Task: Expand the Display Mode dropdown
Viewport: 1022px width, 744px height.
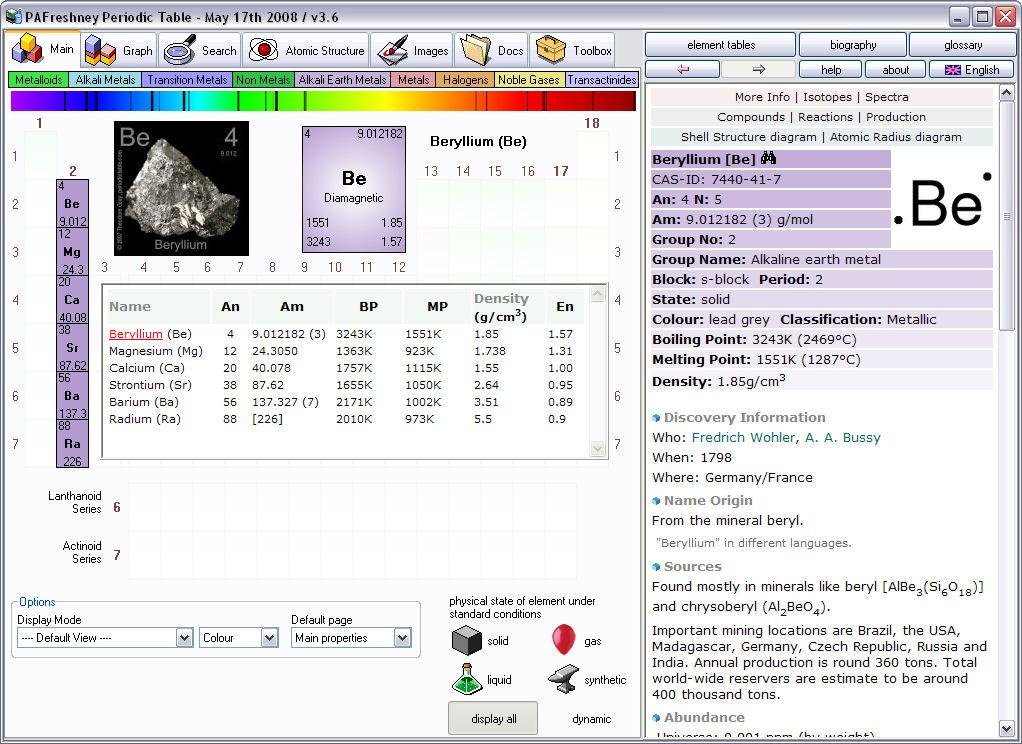Action: [184, 638]
